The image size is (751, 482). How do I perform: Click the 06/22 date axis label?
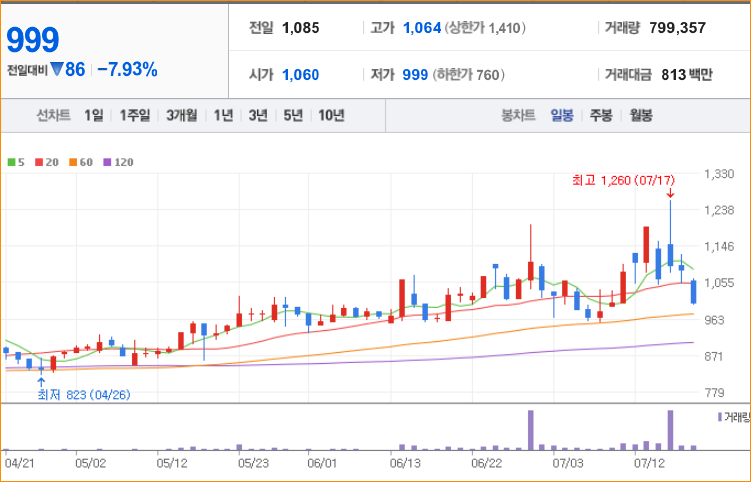tap(486, 463)
